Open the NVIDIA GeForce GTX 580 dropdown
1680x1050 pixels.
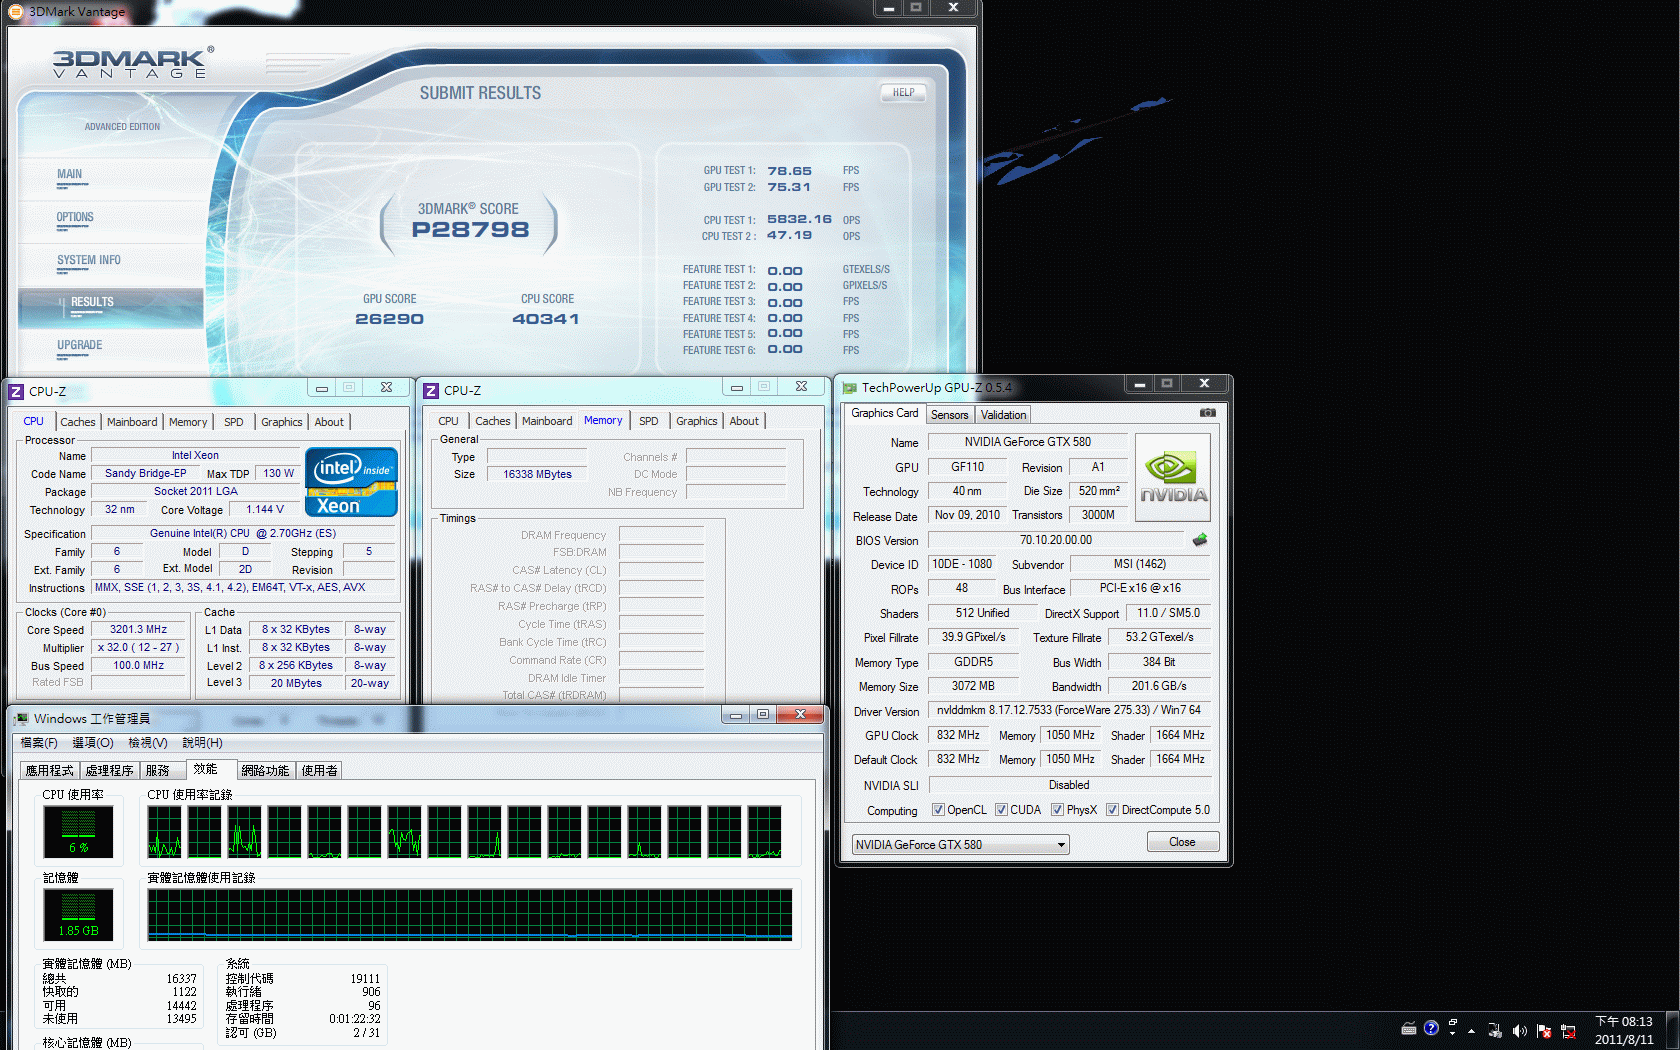pyautogui.click(x=960, y=845)
